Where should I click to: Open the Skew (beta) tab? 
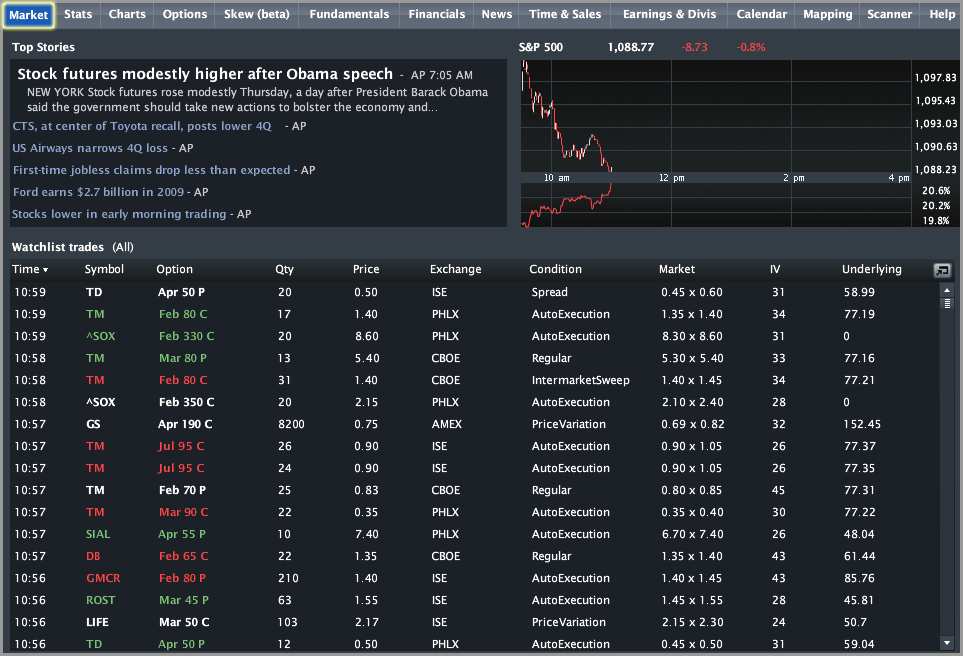point(257,14)
